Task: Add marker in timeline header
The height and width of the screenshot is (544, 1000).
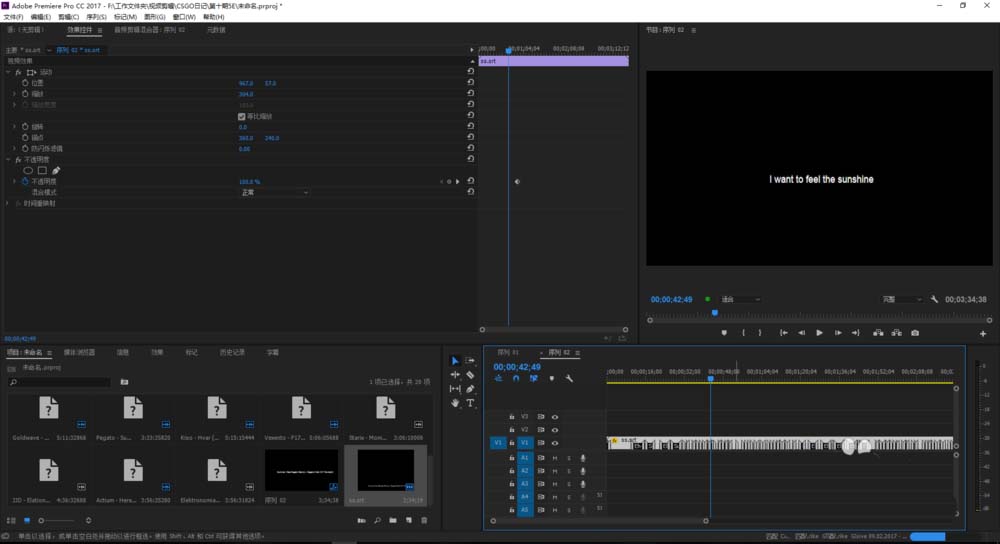Action: (552, 379)
